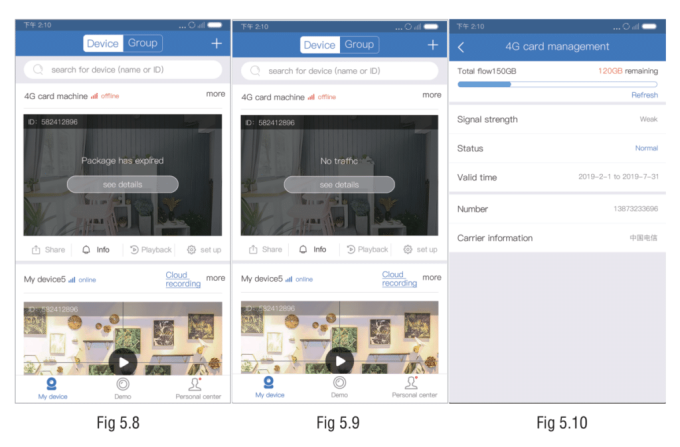Image resolution: width=680 pixels, height=447 pixels.
Task: Expand 'more' for My device5 in Fig 5.9
Action: click(432, 278)
